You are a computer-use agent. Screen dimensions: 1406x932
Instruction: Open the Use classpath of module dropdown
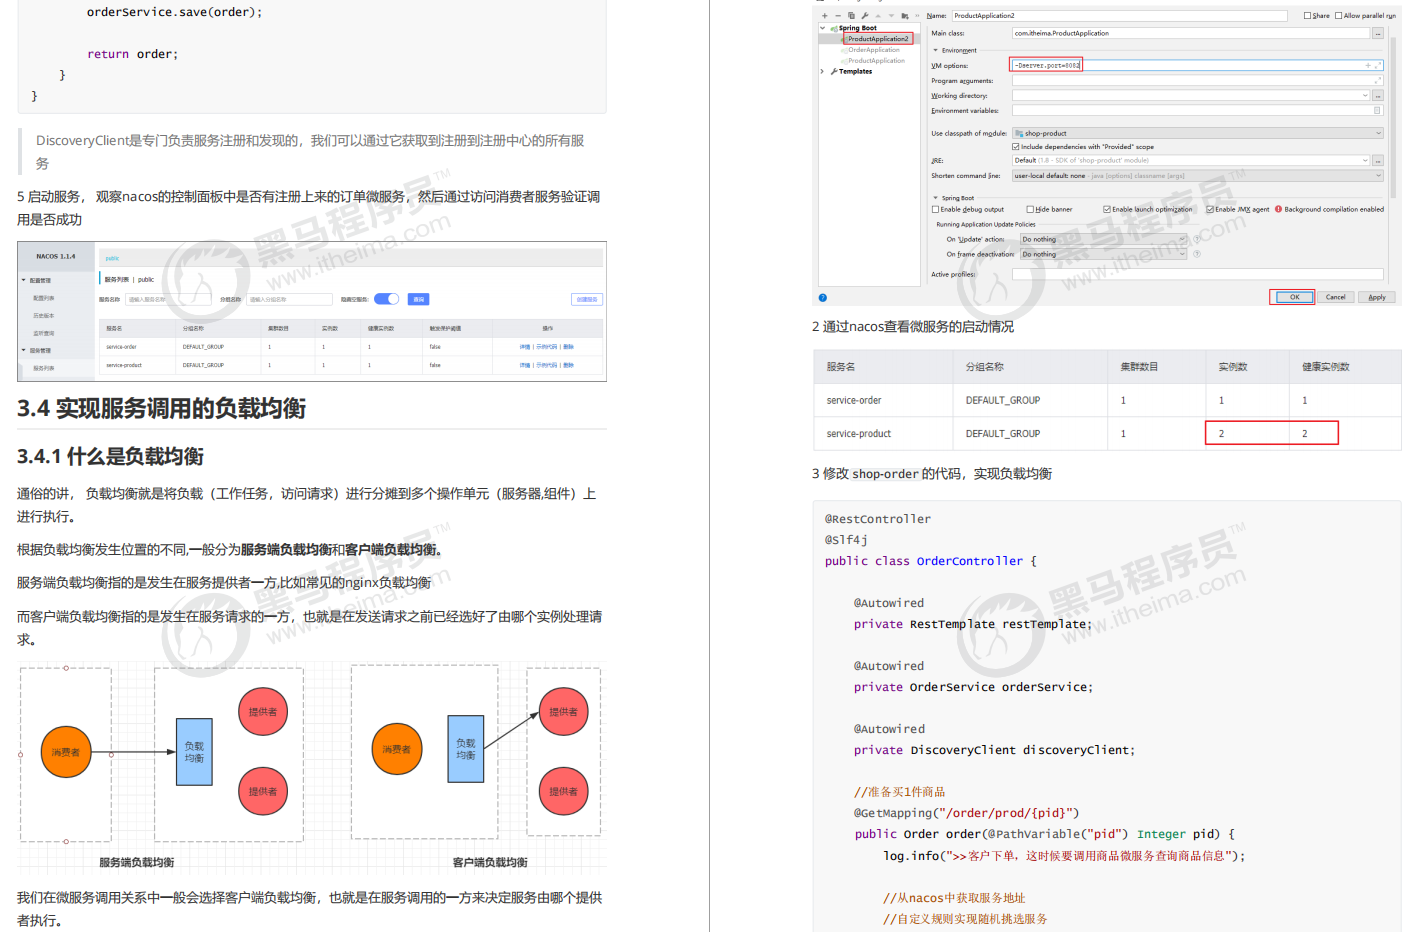coord(1198,133)
